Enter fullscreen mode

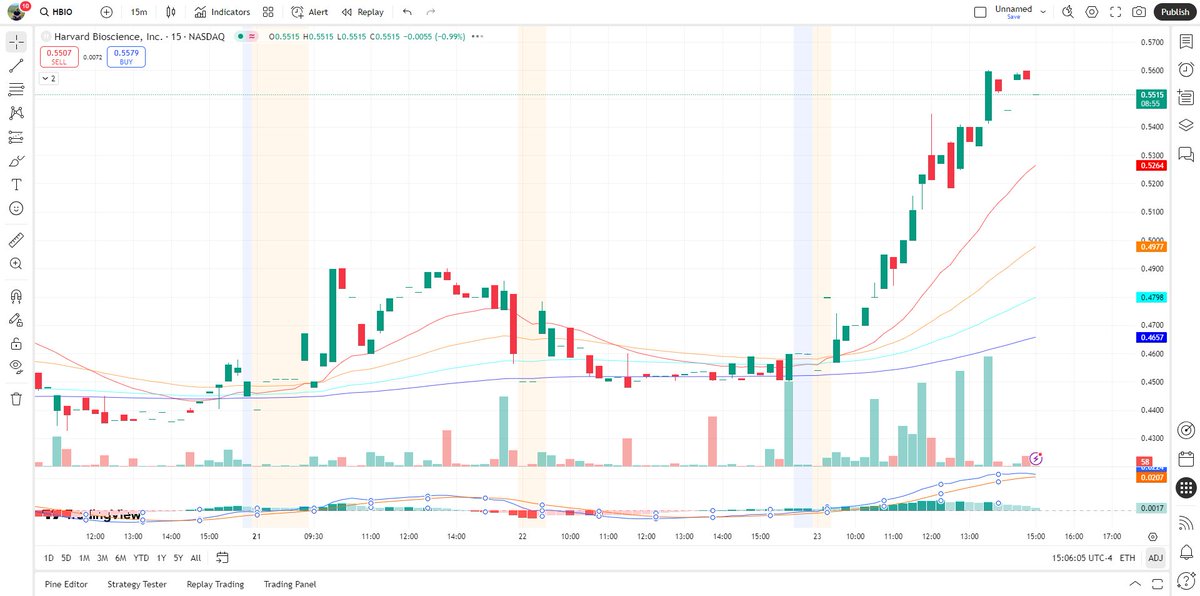click(1115, 12)
